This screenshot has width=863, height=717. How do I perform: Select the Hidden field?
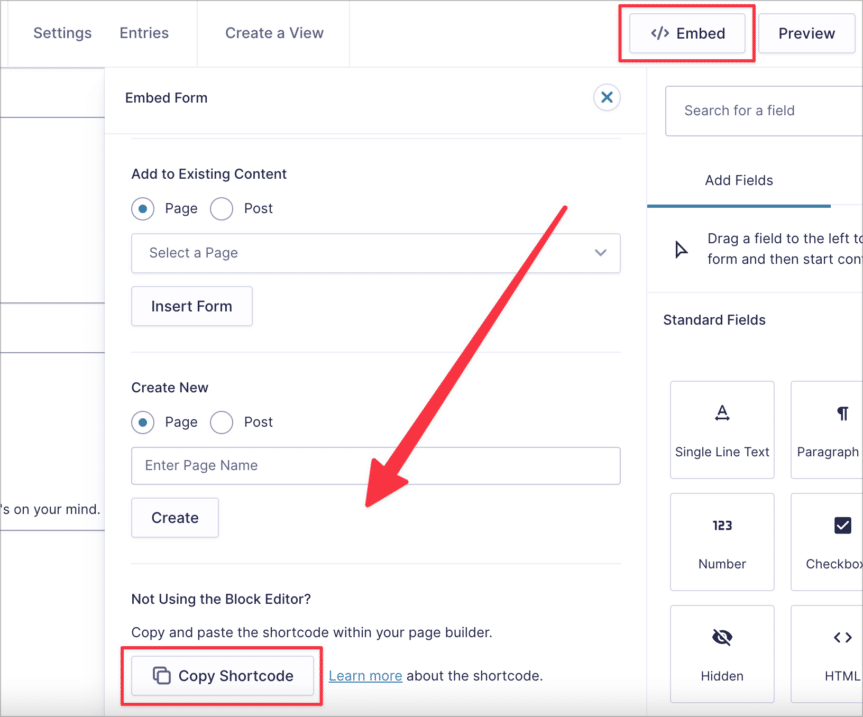tap(722, 653)
